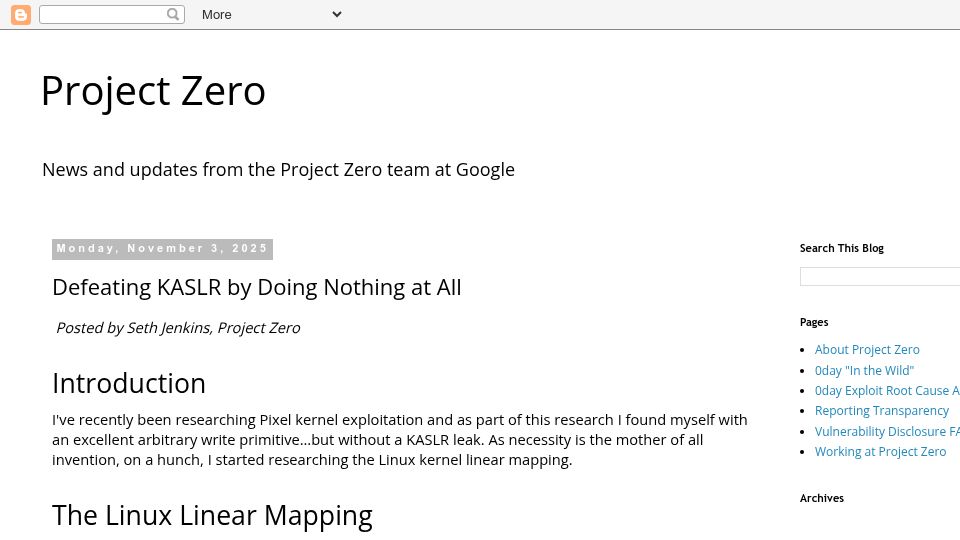Image resolution: width=960 pixels, height=540 pixels.
Task: Click the magnifier icon in navbar search
Action: pos(173,14)
